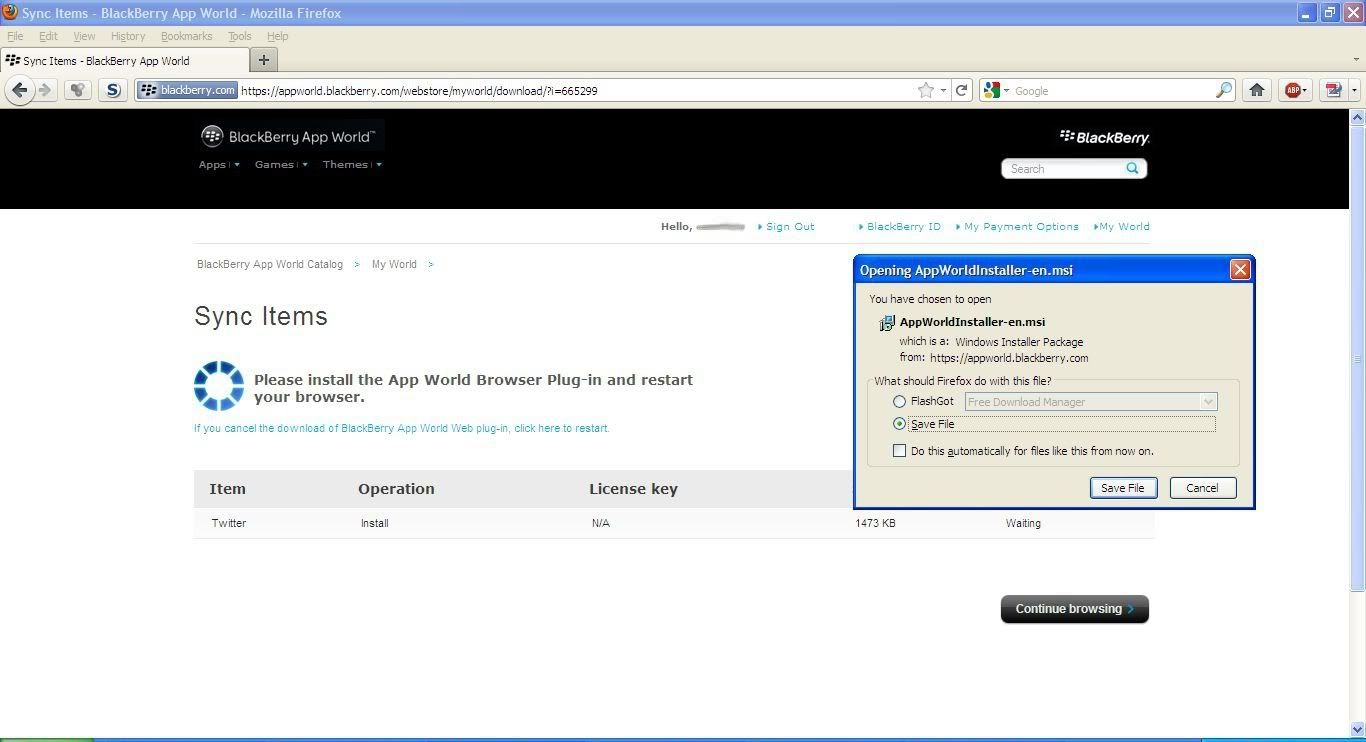Viewport: 1366px width, 742px height.
Task: Click the restart link below the plug-in message
Action: [401, 428]
